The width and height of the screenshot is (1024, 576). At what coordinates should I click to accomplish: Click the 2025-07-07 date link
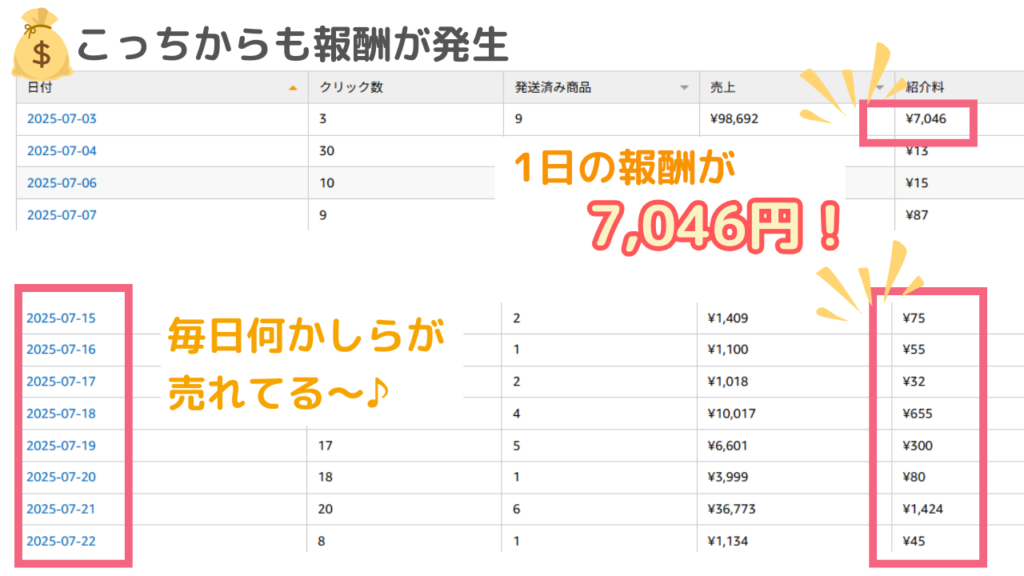(62, 214)
